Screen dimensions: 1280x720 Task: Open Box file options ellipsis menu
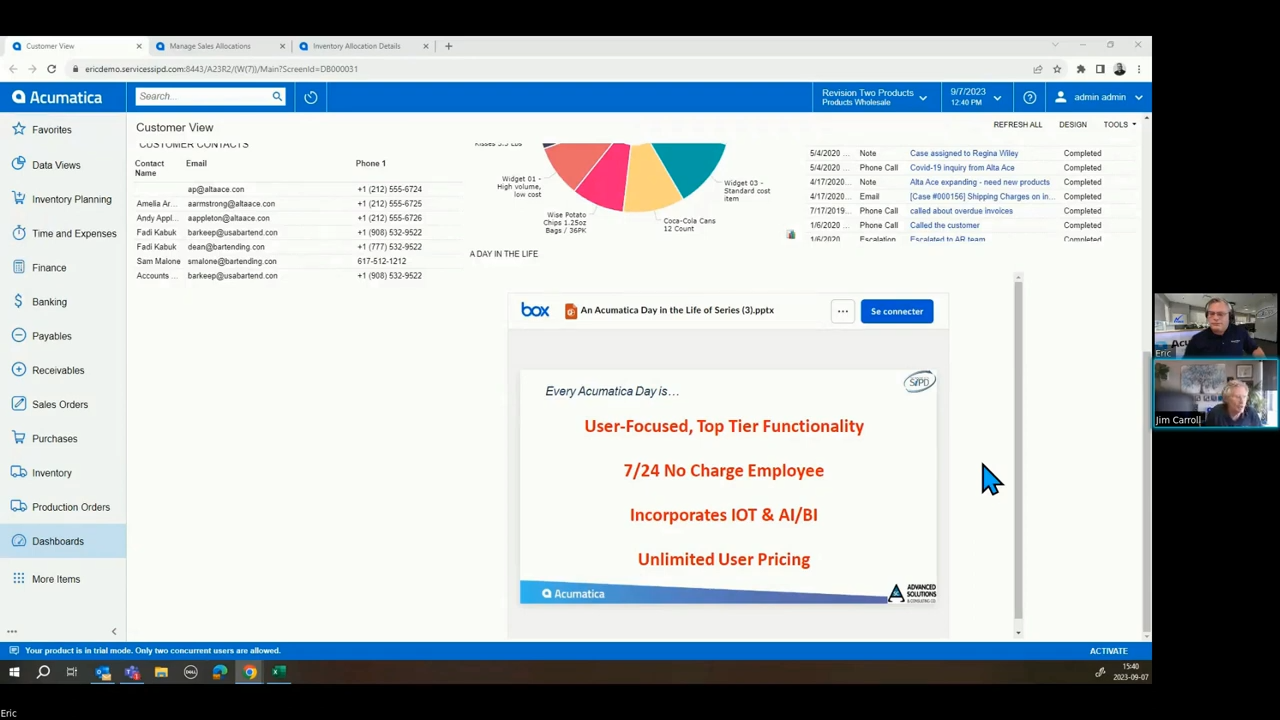[842, 311]
